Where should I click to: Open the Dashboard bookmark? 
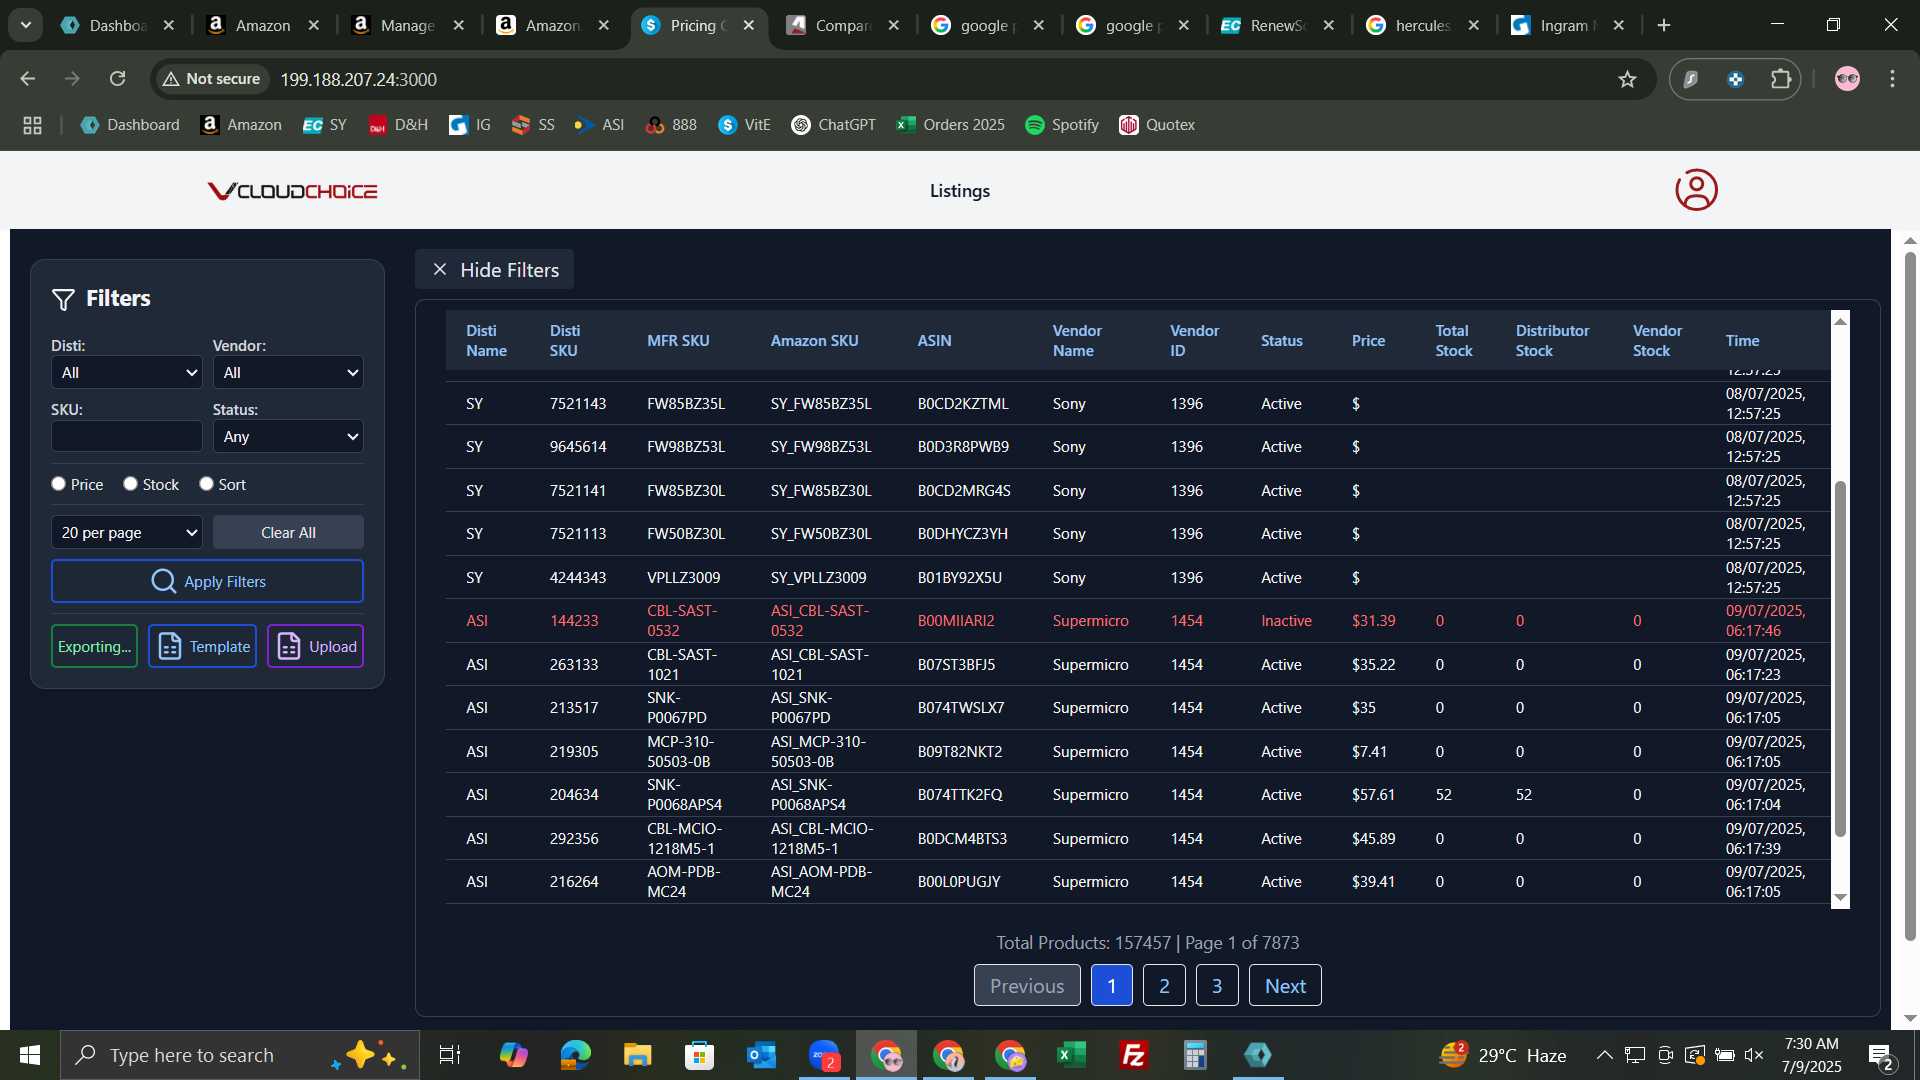click(130, 125)
